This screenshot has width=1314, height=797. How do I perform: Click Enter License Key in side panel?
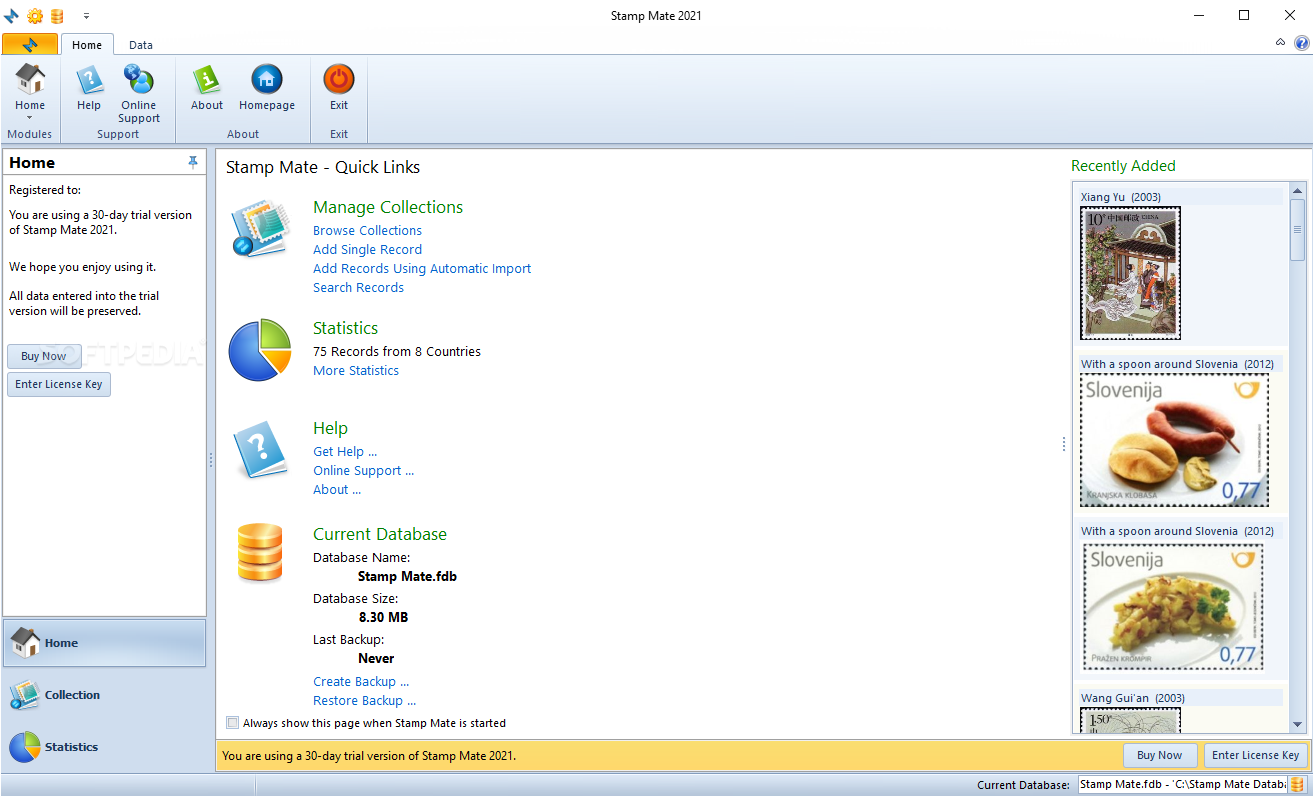59,384
